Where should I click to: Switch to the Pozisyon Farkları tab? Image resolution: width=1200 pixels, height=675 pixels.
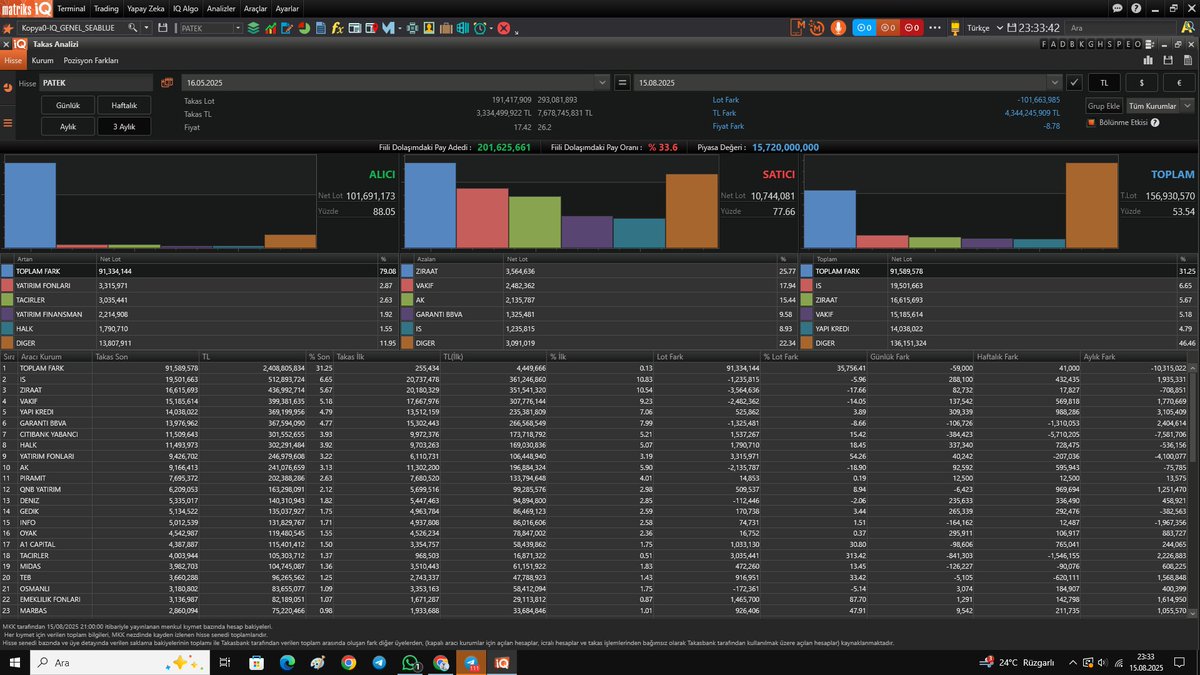[x=91, y=61]
